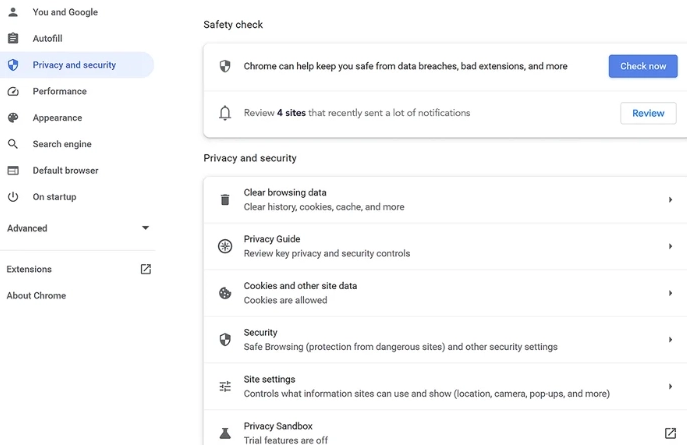Open the On startup settings section

54,197
